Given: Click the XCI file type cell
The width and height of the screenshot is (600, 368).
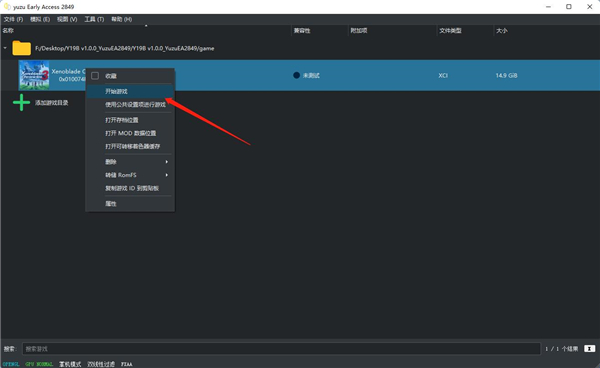Looking at the screenshot, I should coord(443,75).
